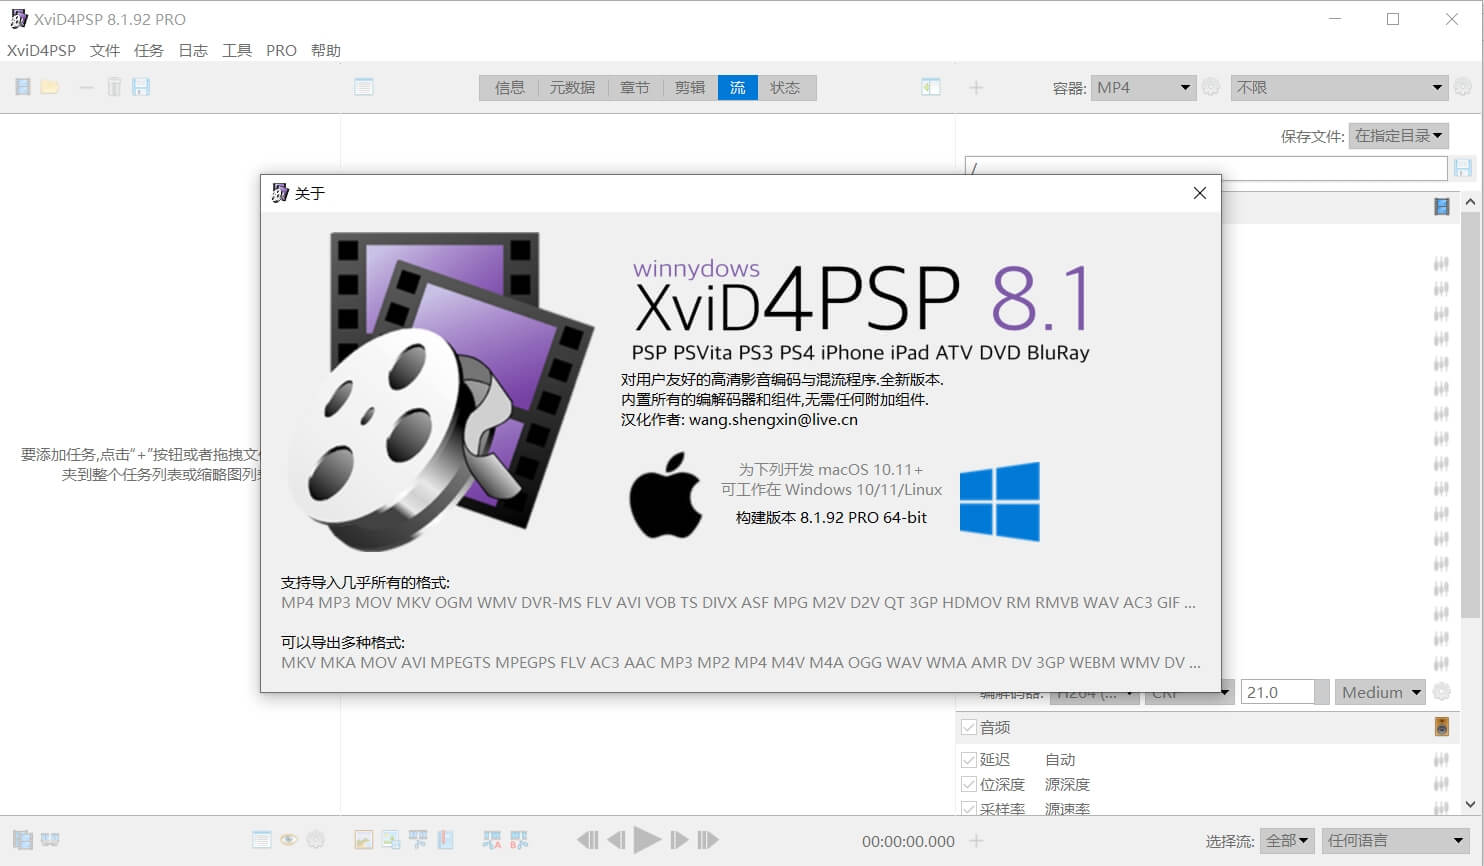This screenshot has height=866, width=1484.
Task: Click the gear icon in bottom toolbar
Action: [316, 840]
